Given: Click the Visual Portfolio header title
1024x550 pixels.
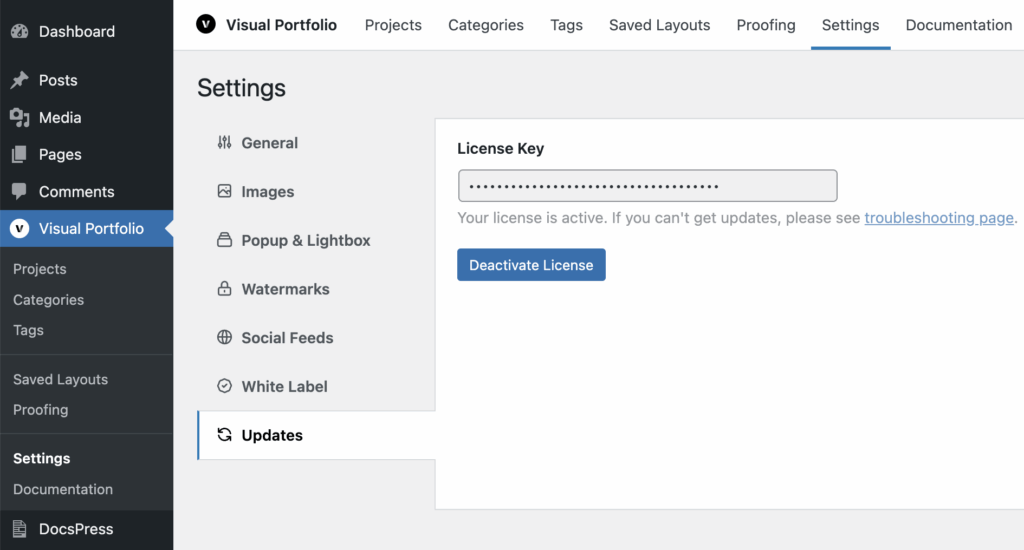Looking at the screenshot, I should click(x=281, y=25).
